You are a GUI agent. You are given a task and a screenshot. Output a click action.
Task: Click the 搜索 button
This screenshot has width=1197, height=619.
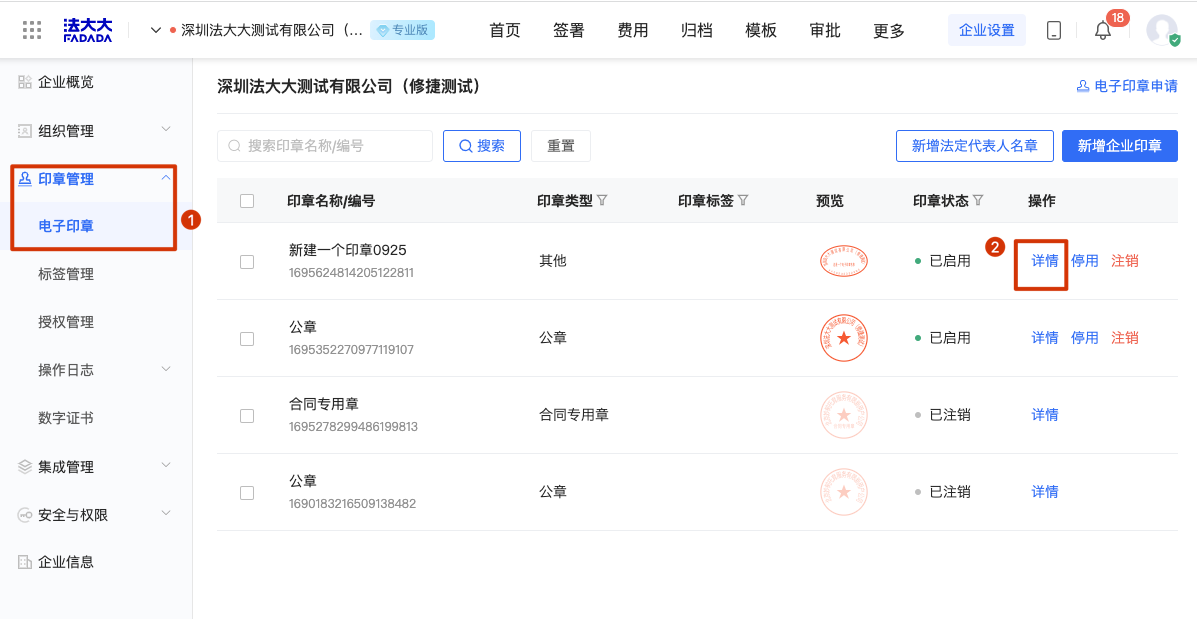tap(482, 146)
